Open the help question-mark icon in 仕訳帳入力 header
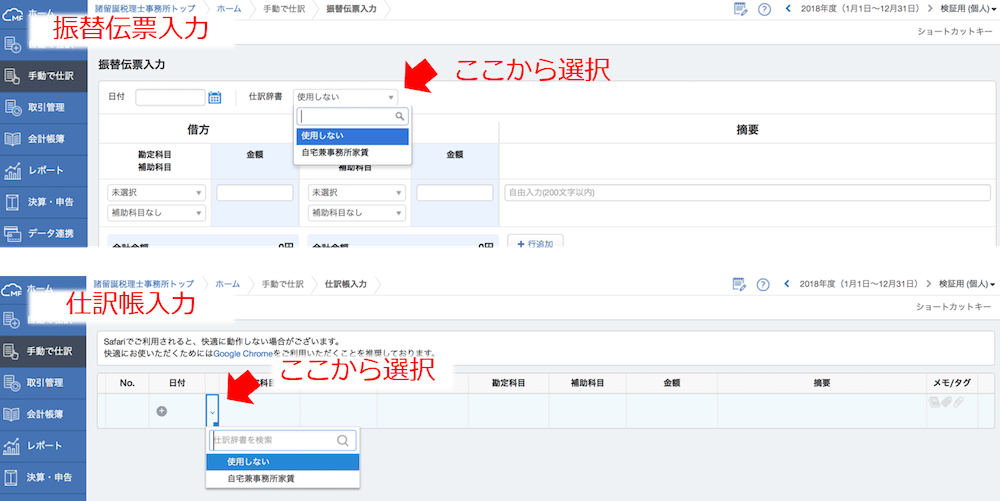1000x501 pixels. (763, 285)
